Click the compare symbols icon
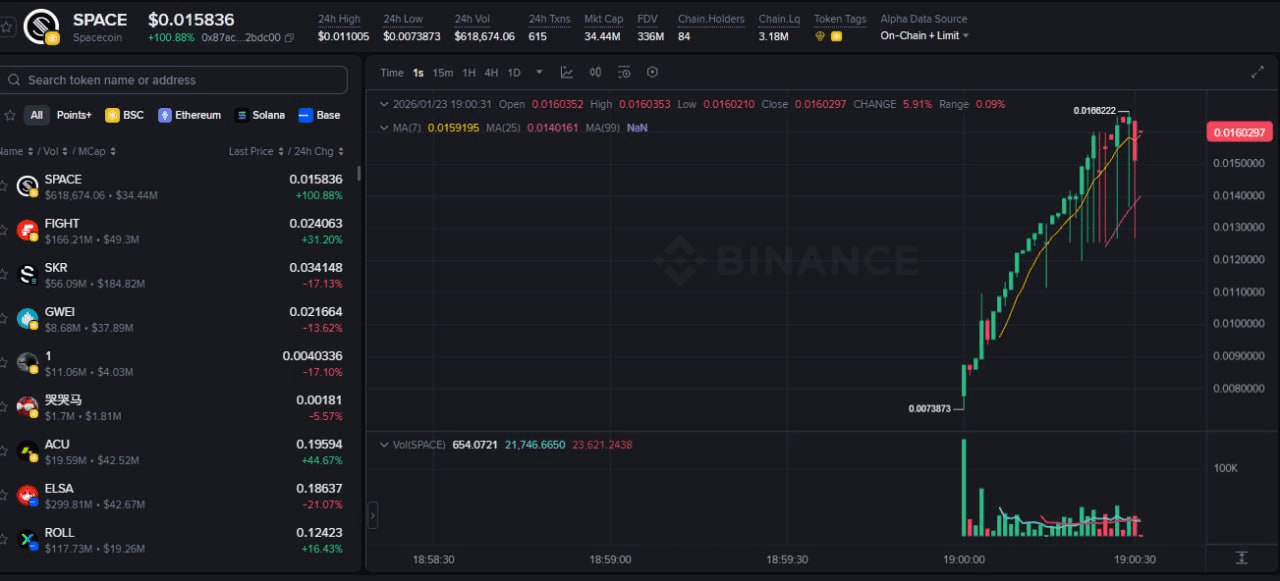This screenshot has width=1280, height=581. click(x=595, y=71)
